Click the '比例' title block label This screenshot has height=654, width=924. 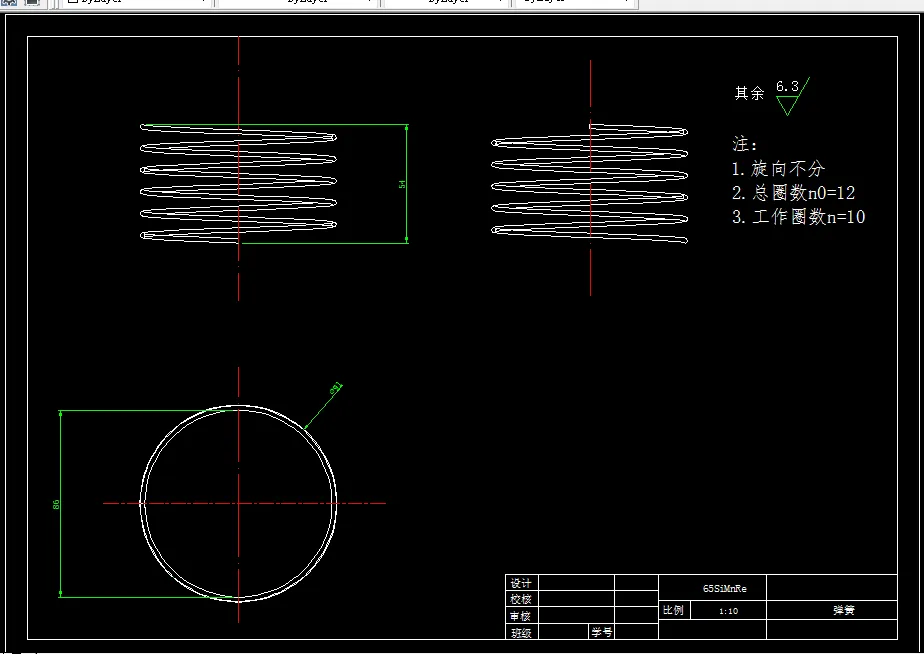coord(674,610)
